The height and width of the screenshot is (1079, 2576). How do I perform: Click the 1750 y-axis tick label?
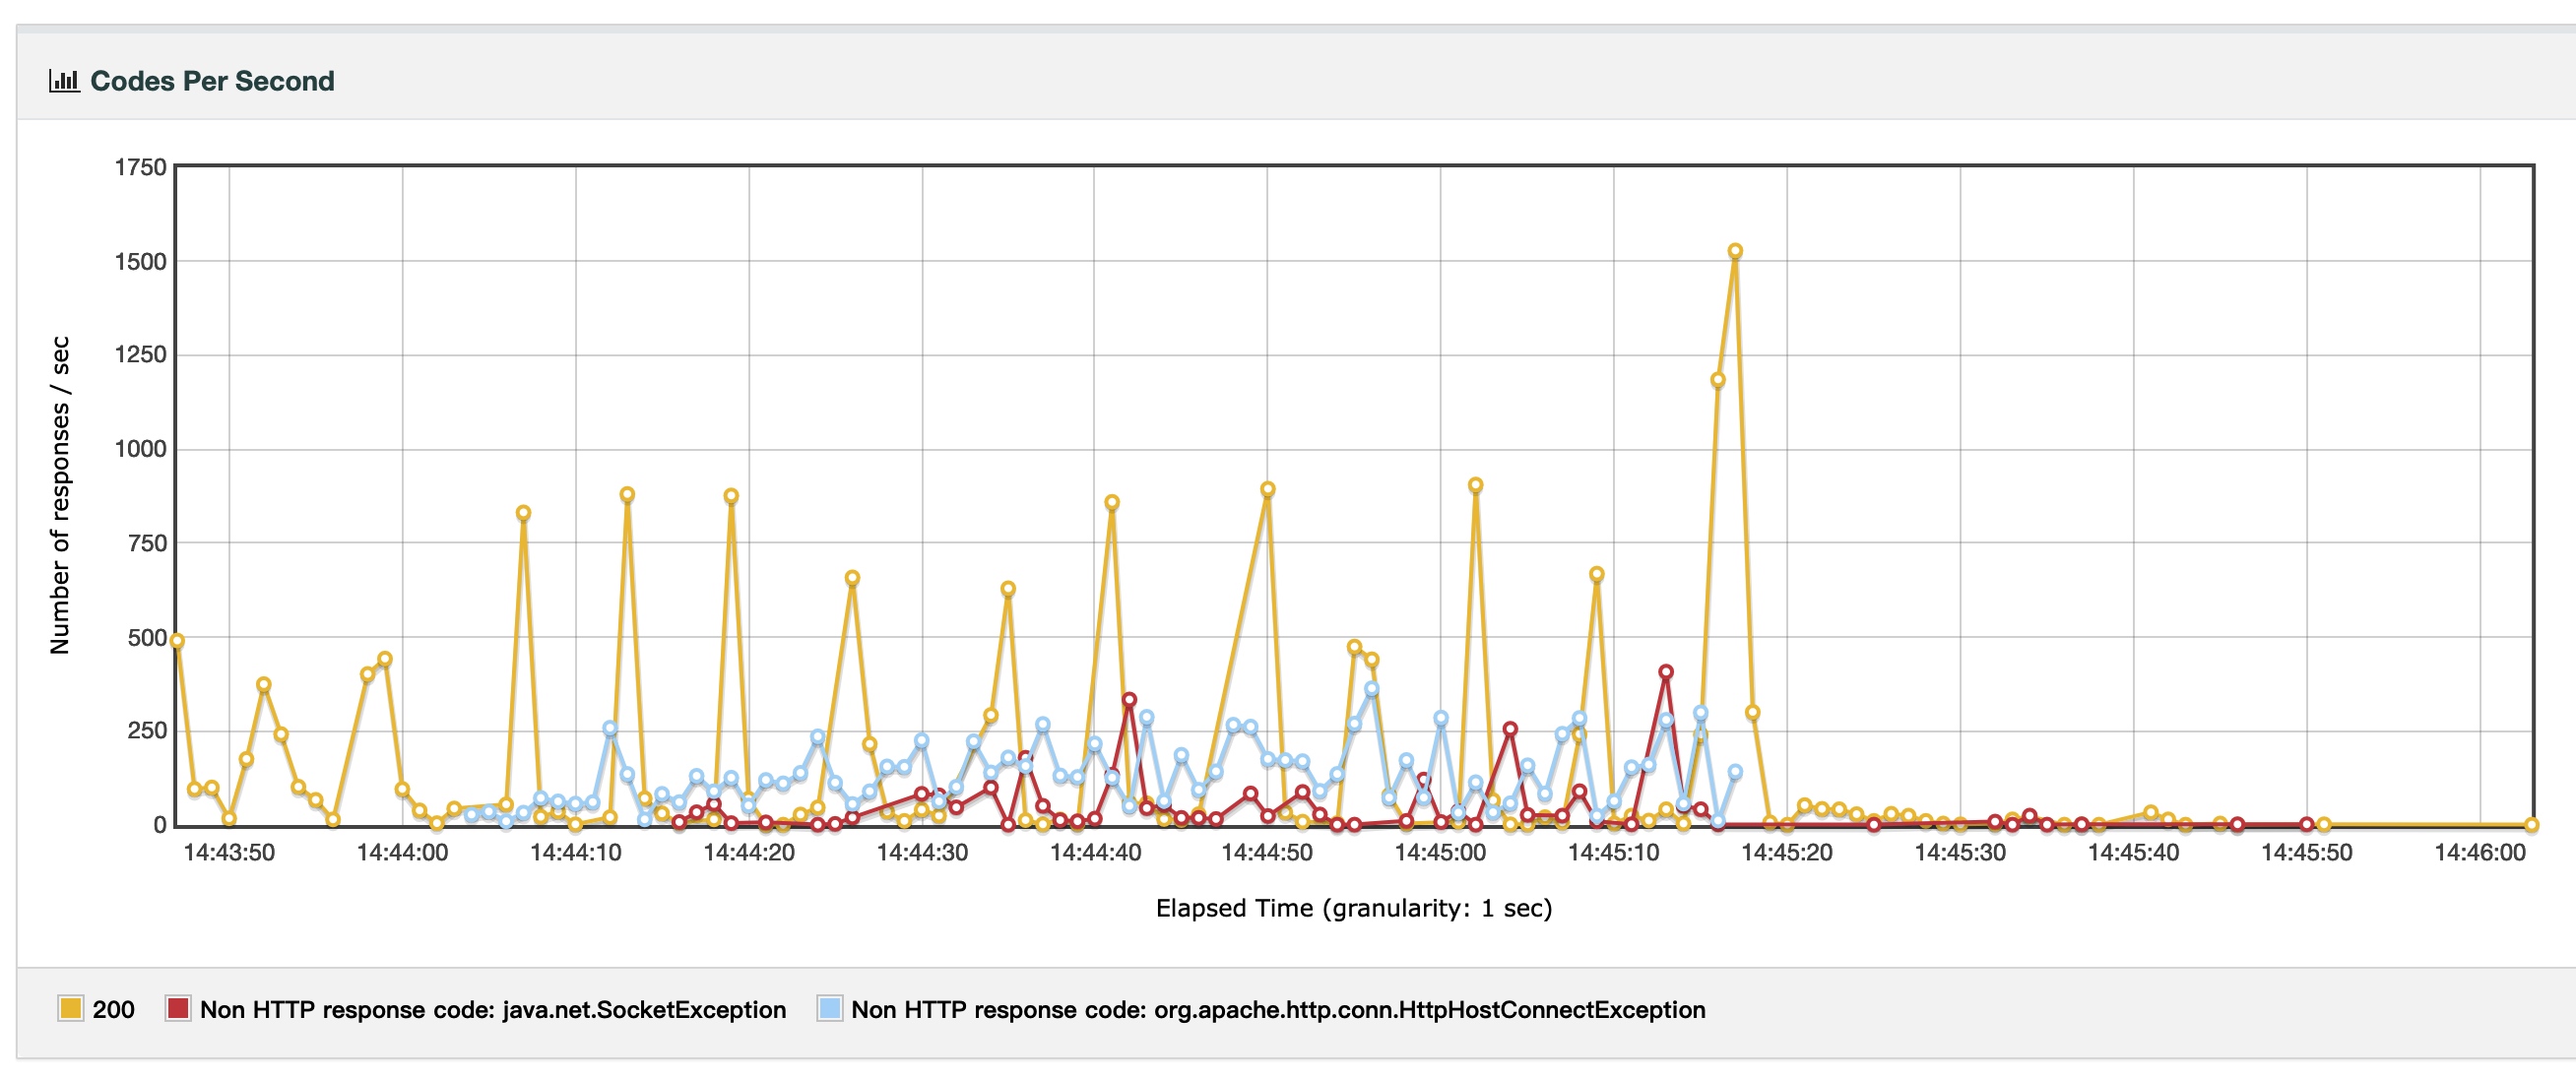click(x=140, y=167)
